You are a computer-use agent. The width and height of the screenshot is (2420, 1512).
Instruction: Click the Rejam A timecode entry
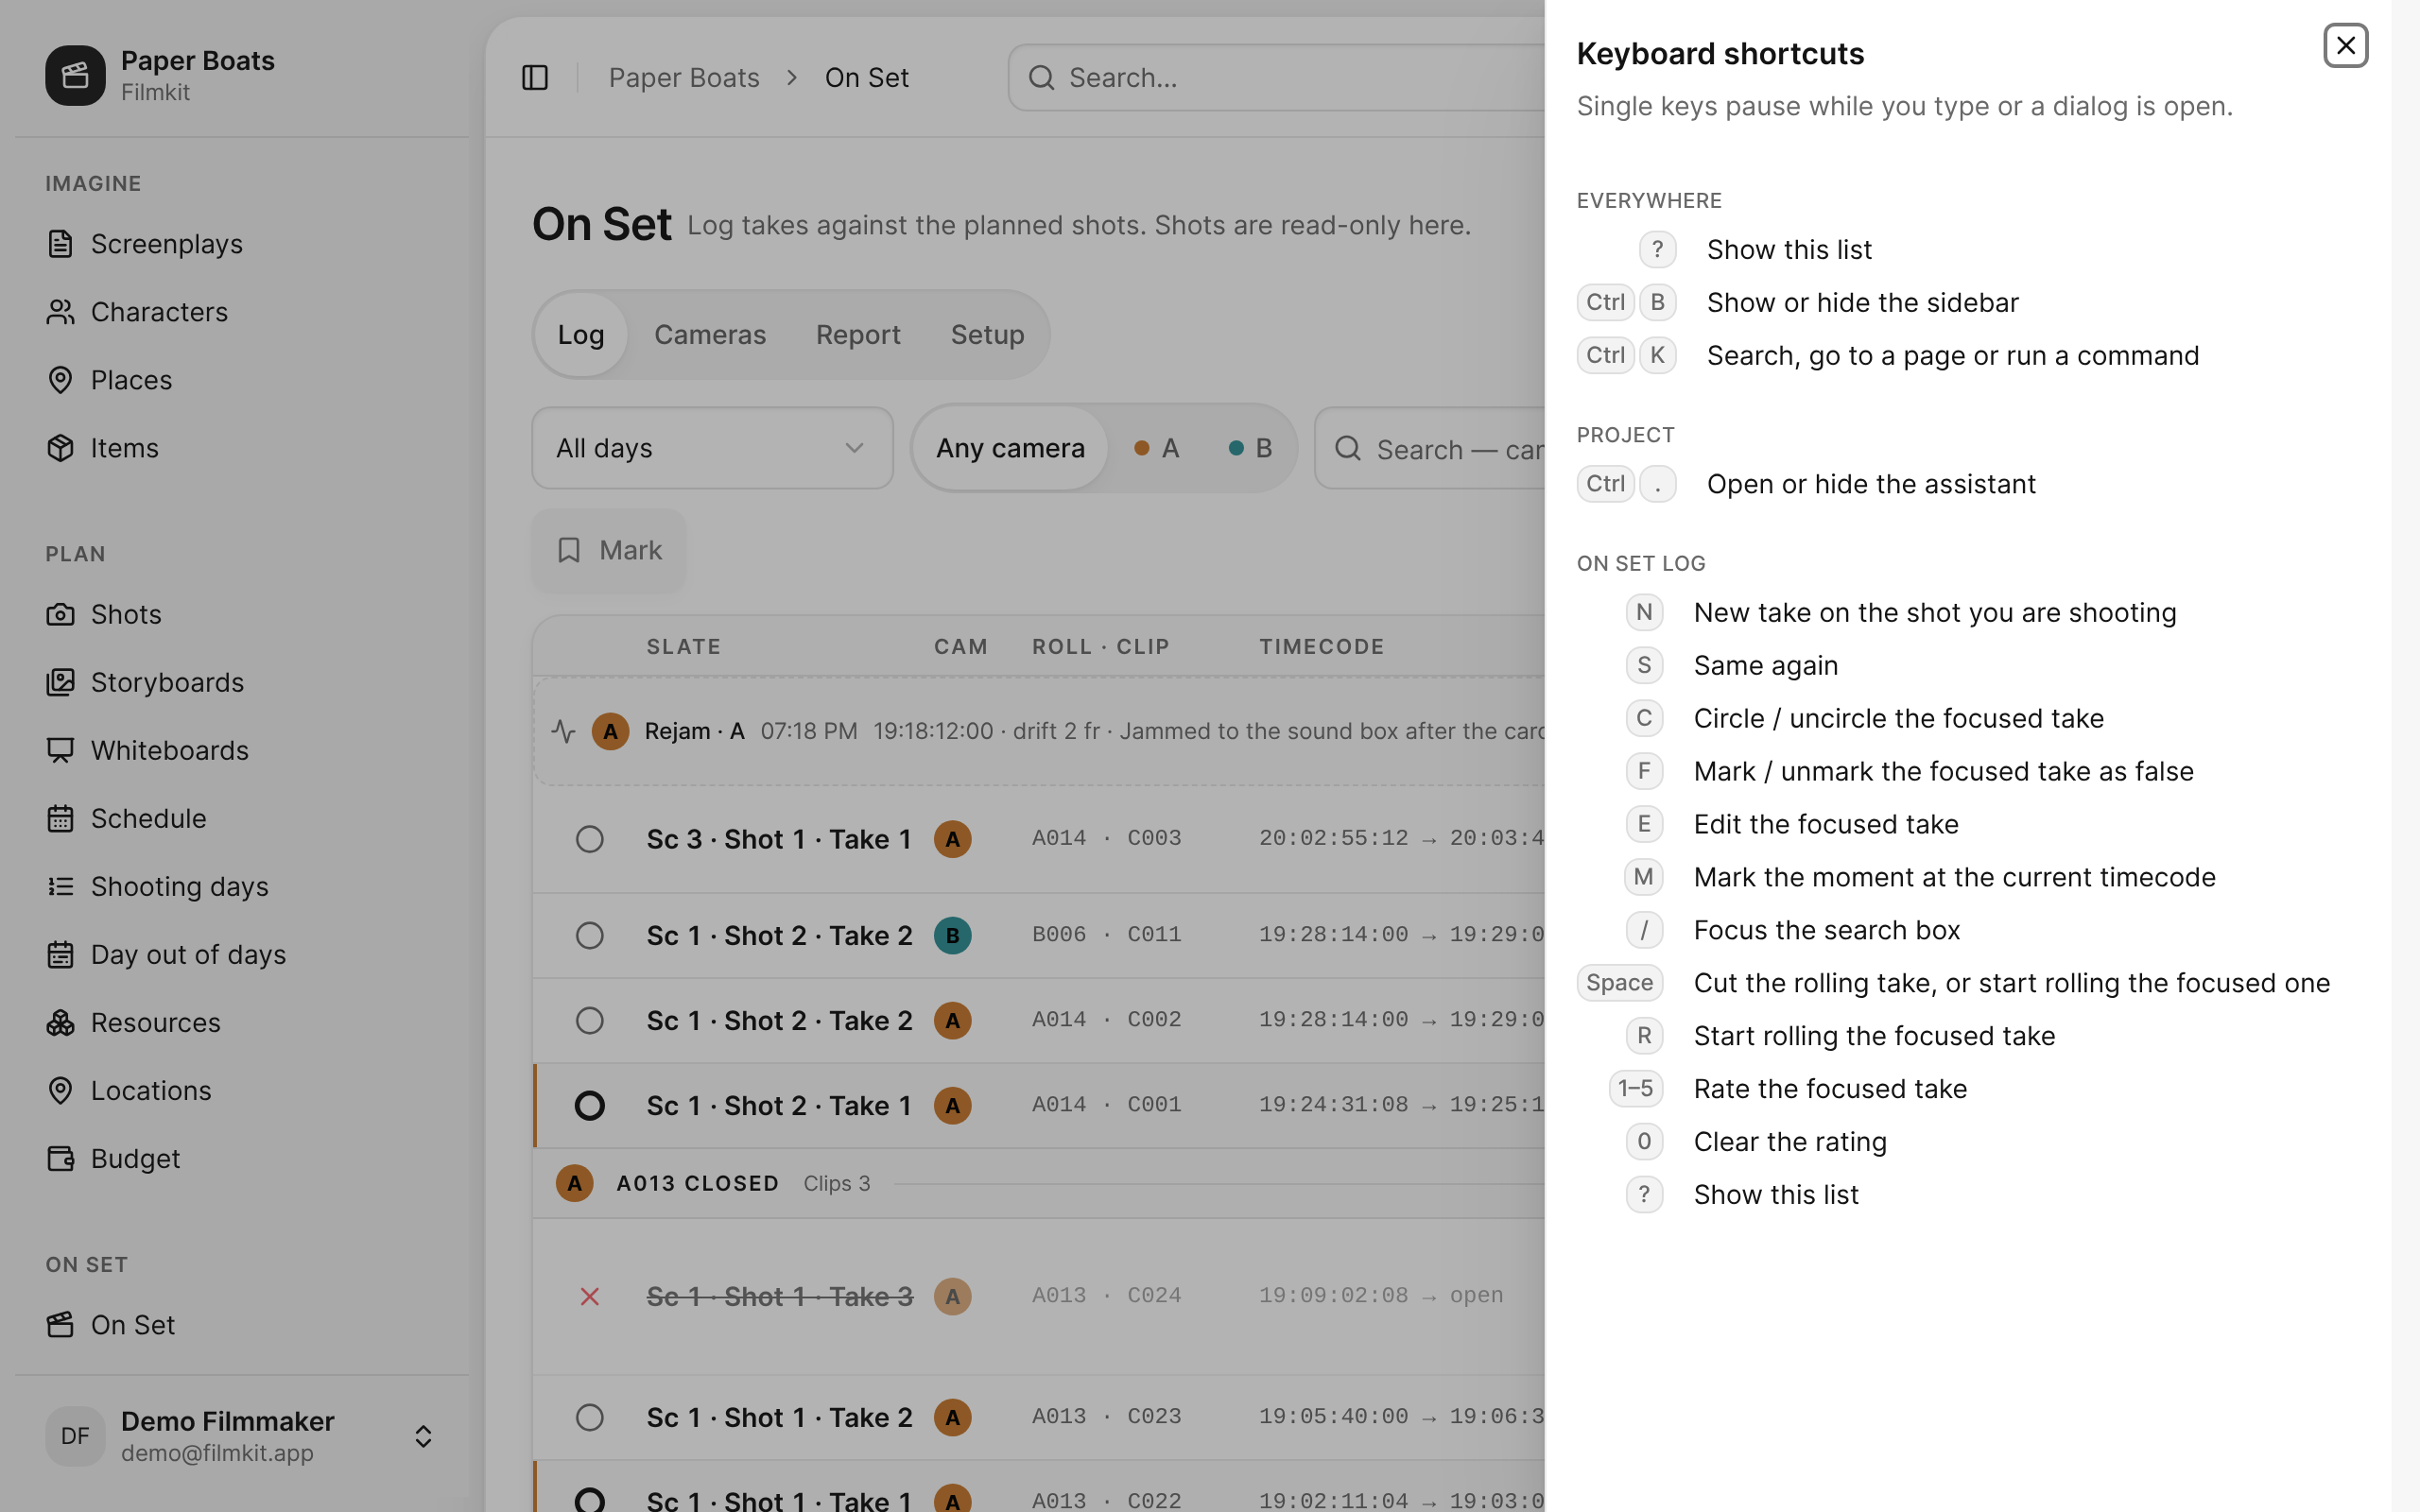[1039, 731]
